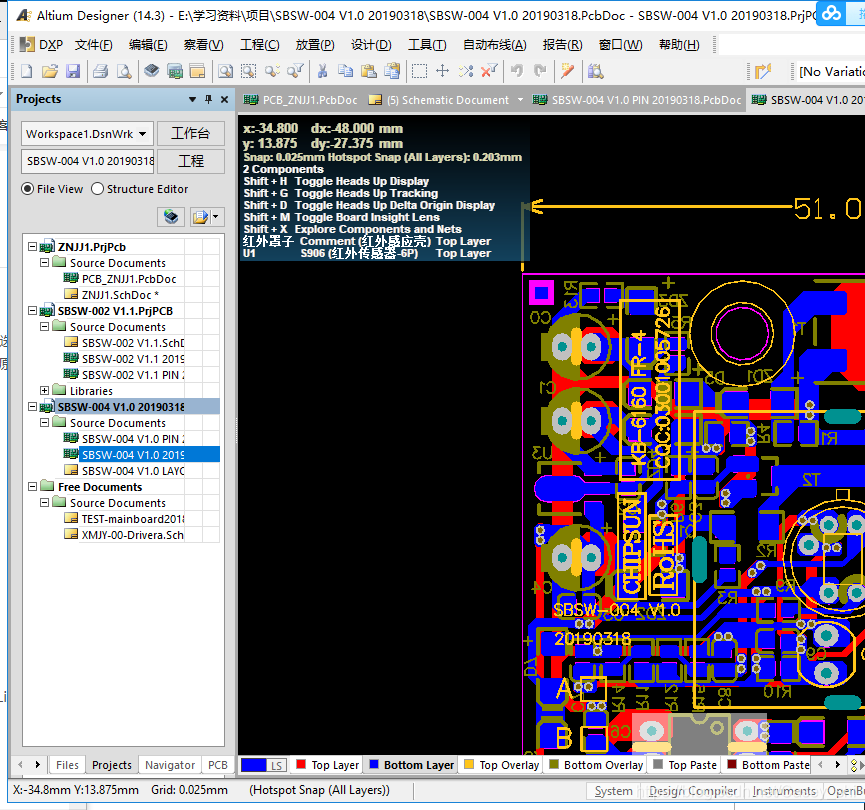Image resolution: width=865 pixels, height=810 pixels.
Task: Click Browse component libraries icon
Action: point(595,71)
